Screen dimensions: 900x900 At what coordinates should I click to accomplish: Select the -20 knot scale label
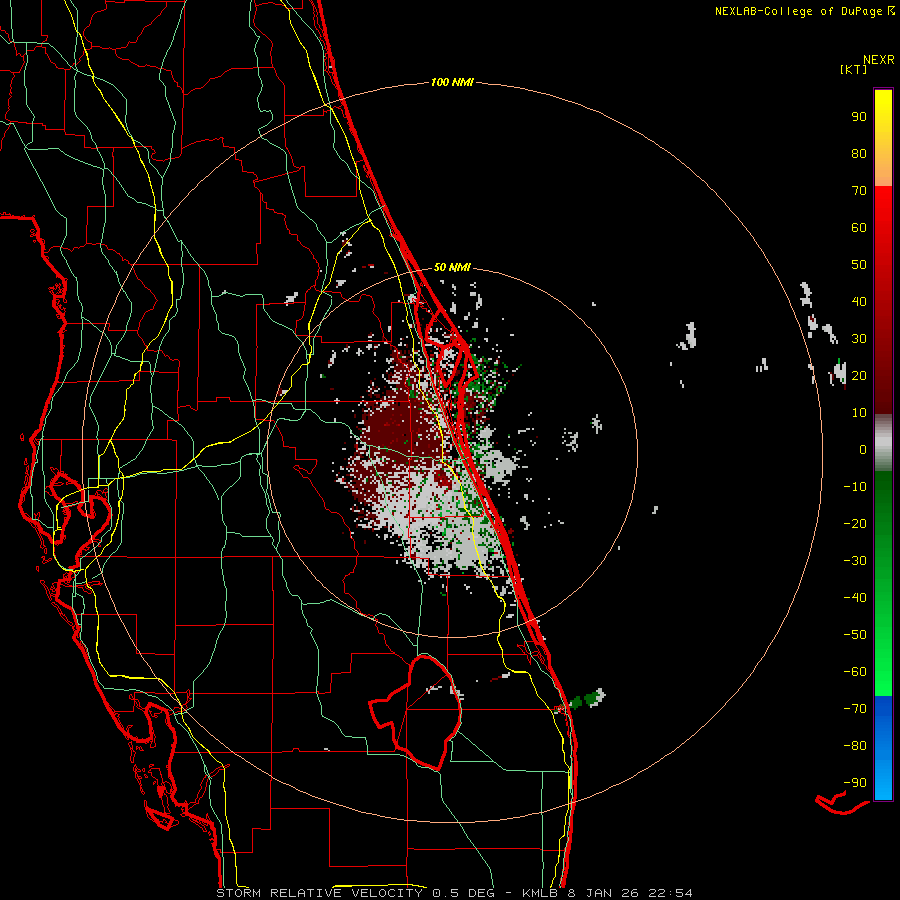point(855,524)
